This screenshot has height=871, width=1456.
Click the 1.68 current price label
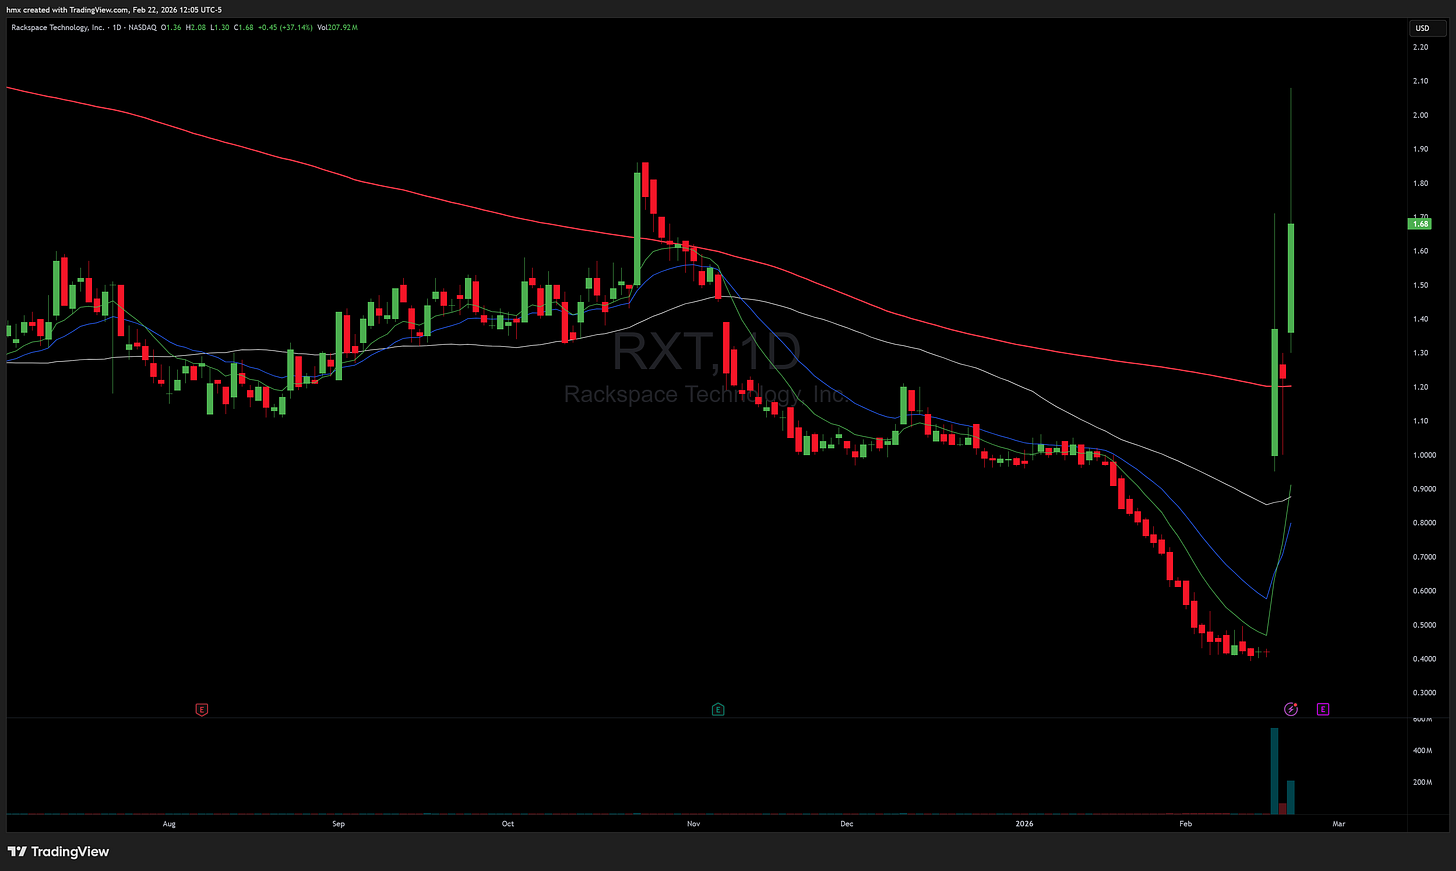1420,224
